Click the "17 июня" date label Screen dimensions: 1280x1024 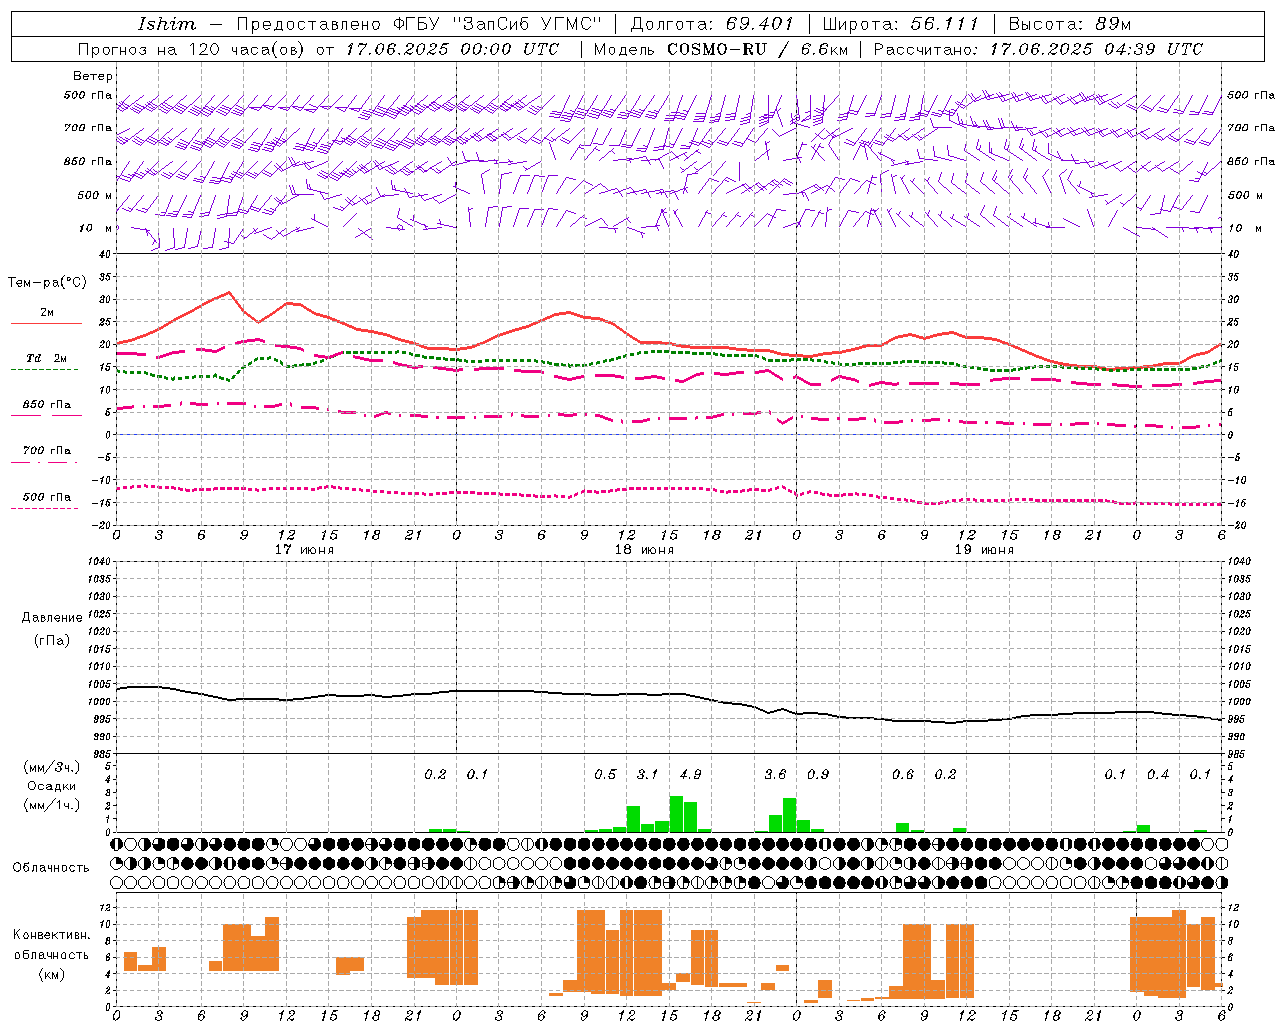click(305, 550)
